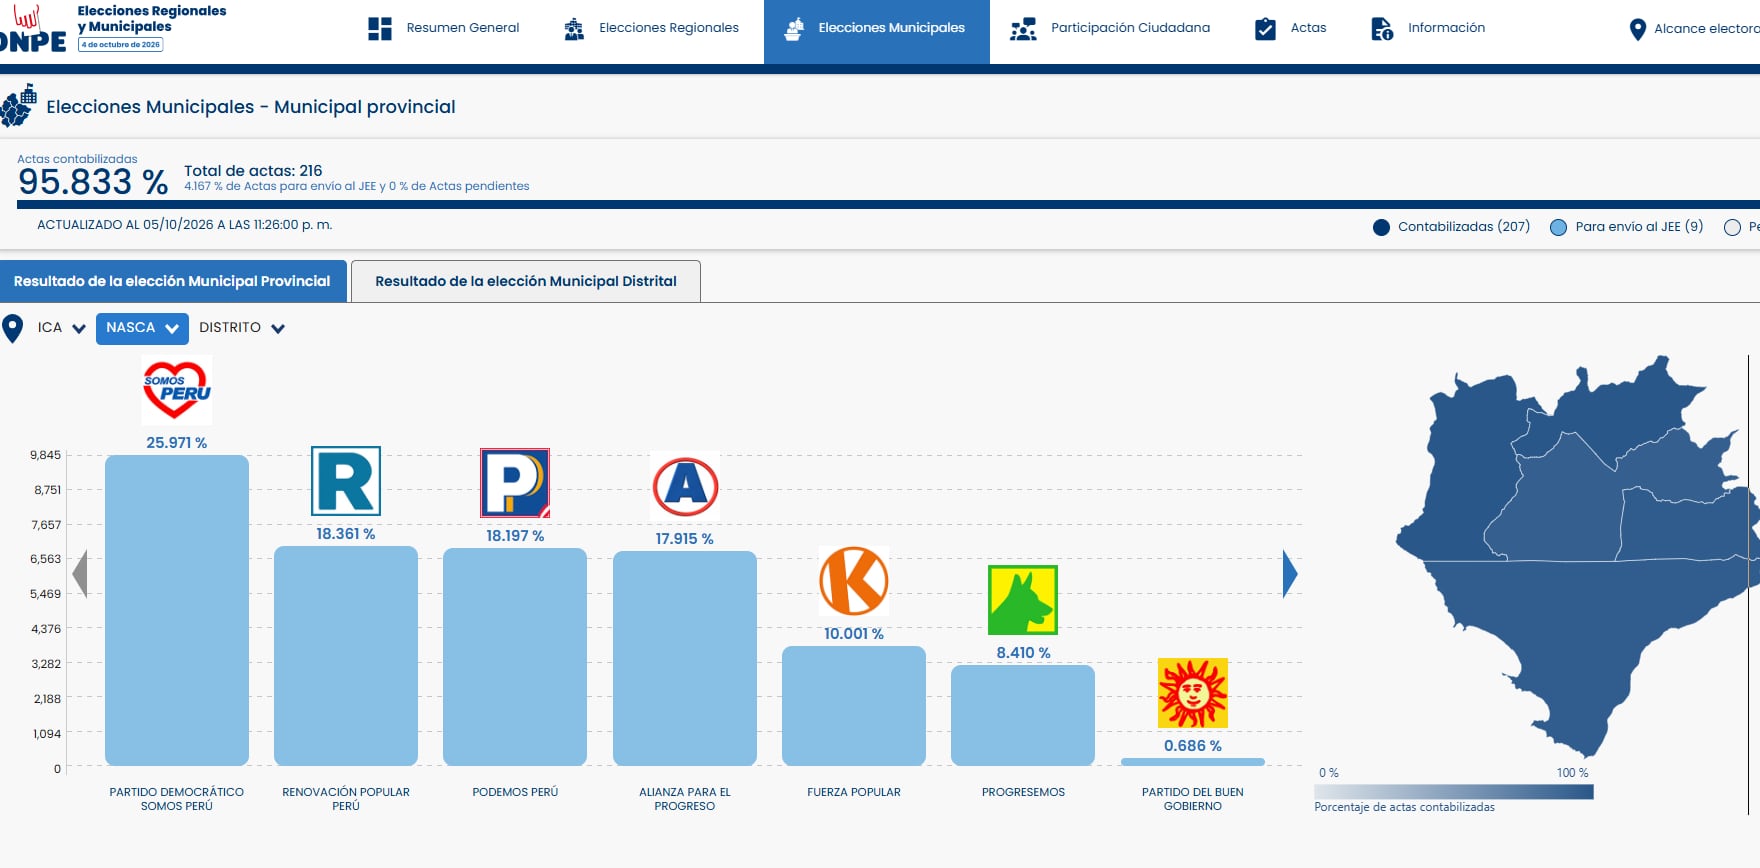Select the Elecciones Municipales menu item
This screenshot has height=868, width=1760.
coord(877,32)
